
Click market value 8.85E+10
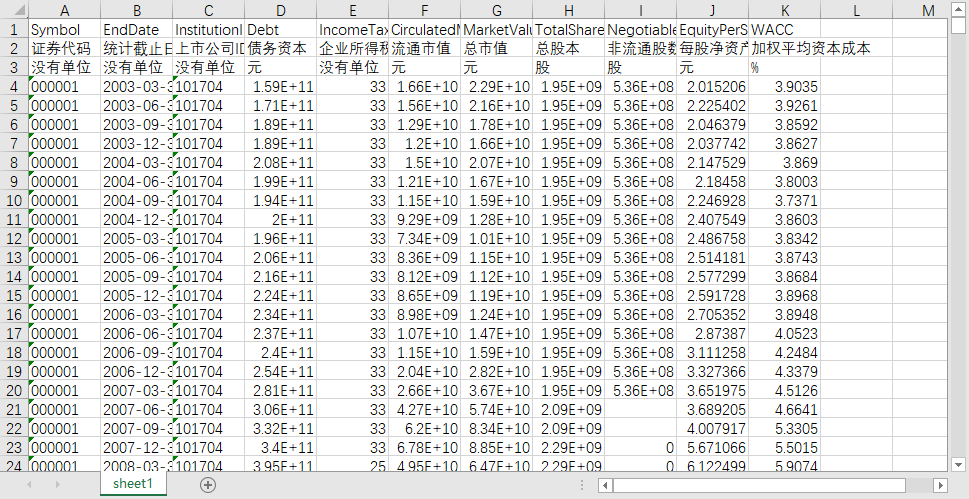click(497, 447)
